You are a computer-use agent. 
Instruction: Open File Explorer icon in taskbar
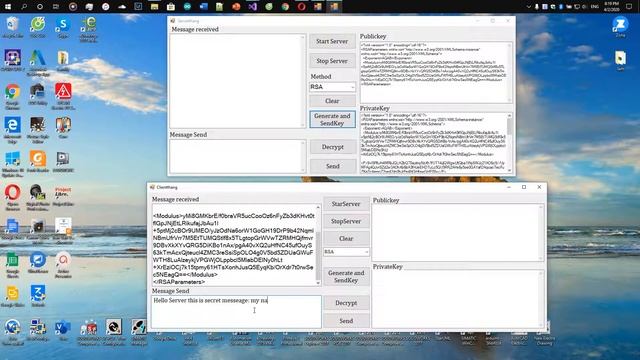[x=154, y=7]
